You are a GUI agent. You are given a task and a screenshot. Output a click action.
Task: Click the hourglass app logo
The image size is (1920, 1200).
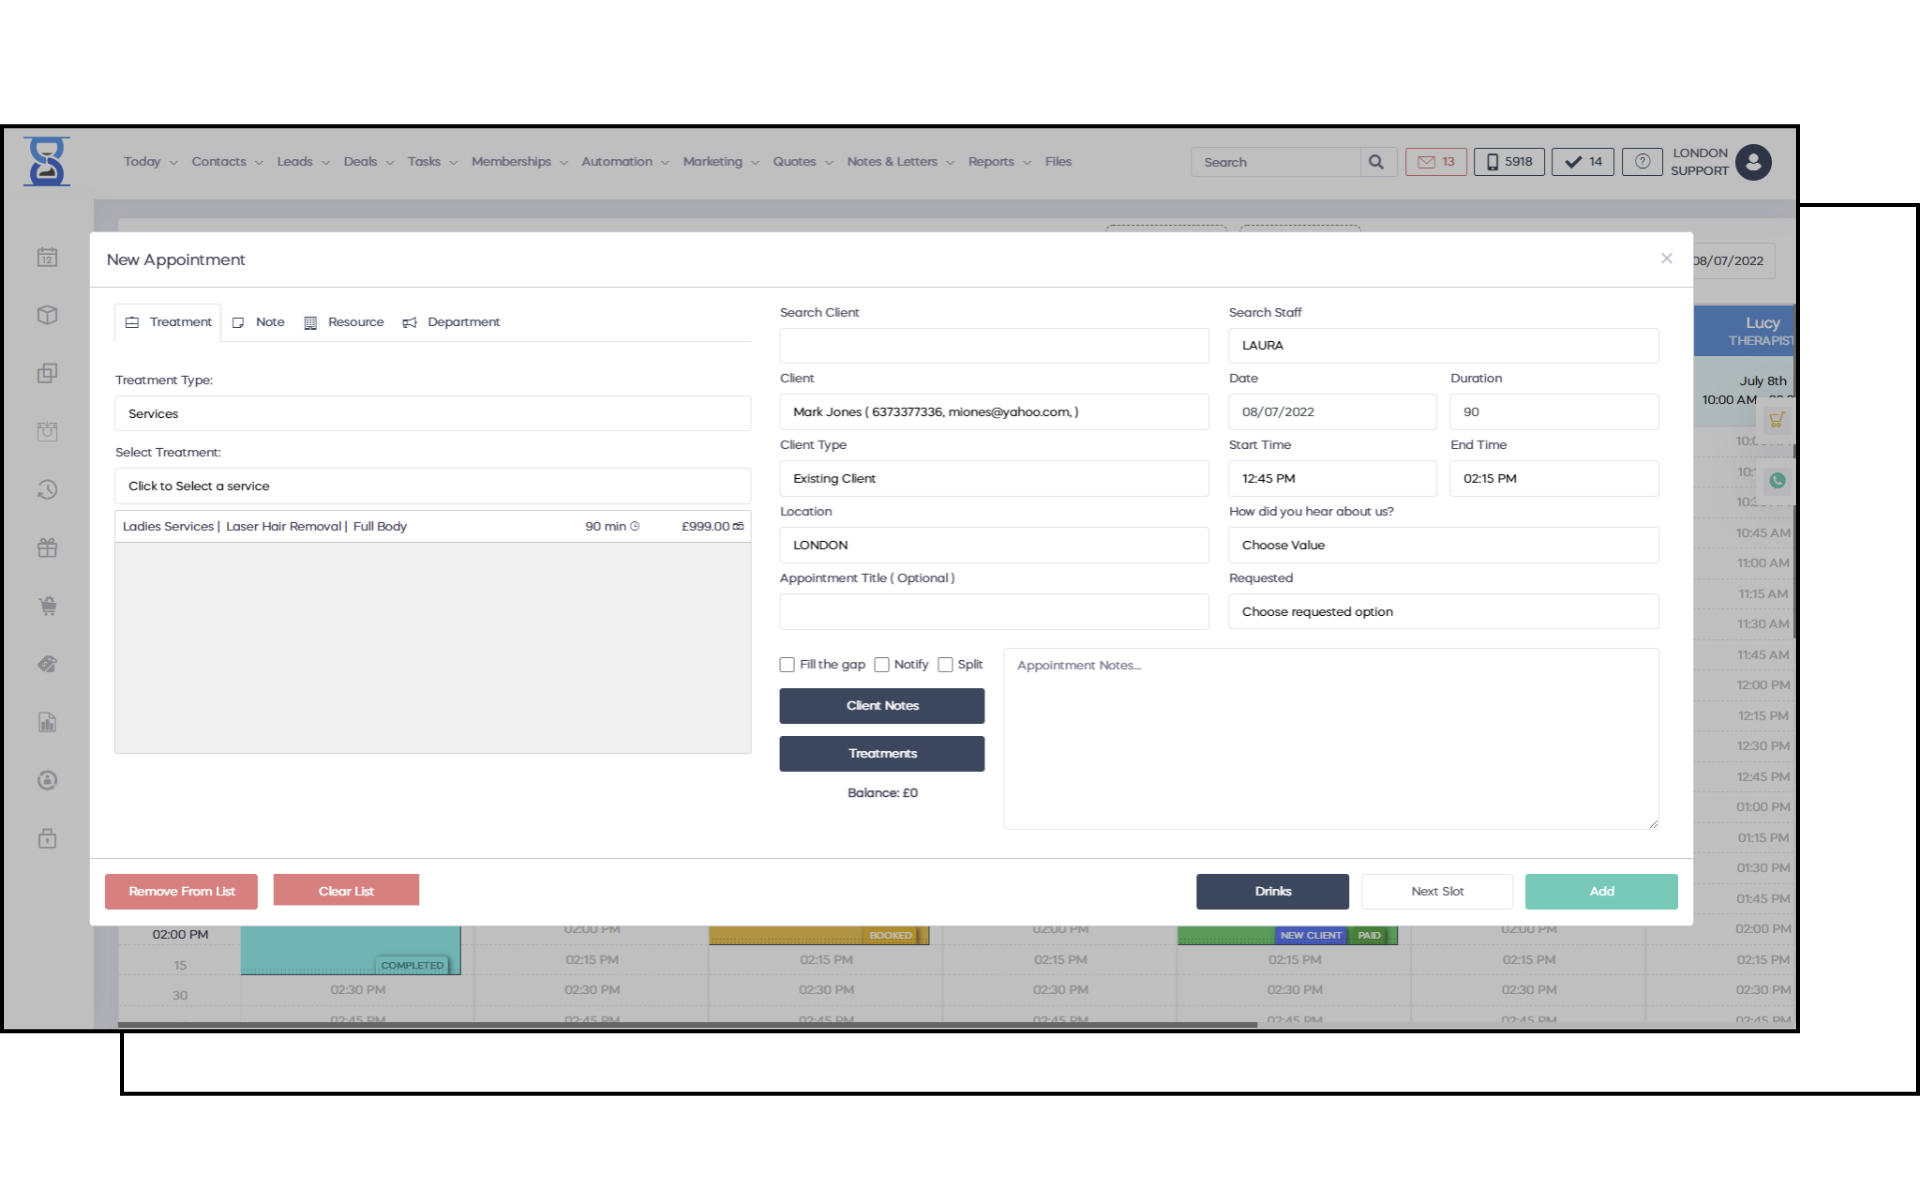47,162
